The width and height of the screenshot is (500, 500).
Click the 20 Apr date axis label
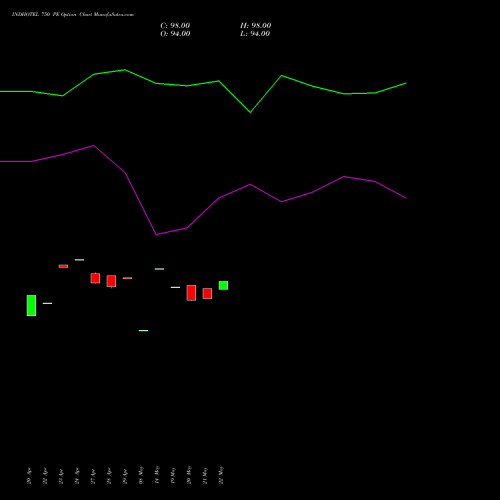(29, 476)
